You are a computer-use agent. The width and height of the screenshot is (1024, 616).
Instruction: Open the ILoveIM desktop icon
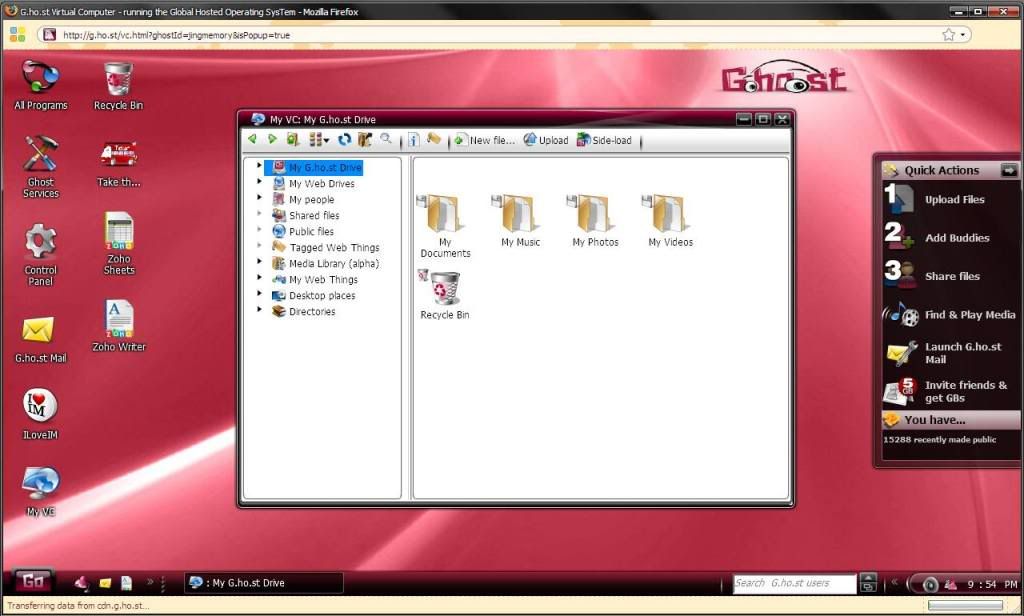tap(40, 414)
